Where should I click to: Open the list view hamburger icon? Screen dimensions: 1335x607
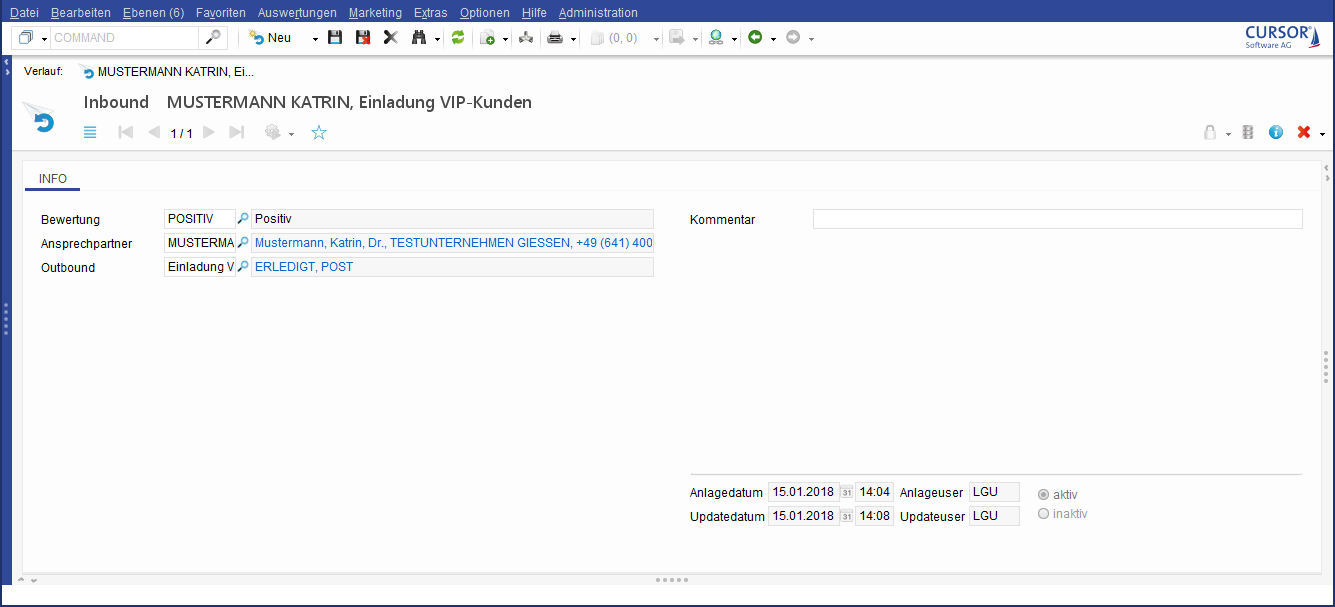coord(90,132)
